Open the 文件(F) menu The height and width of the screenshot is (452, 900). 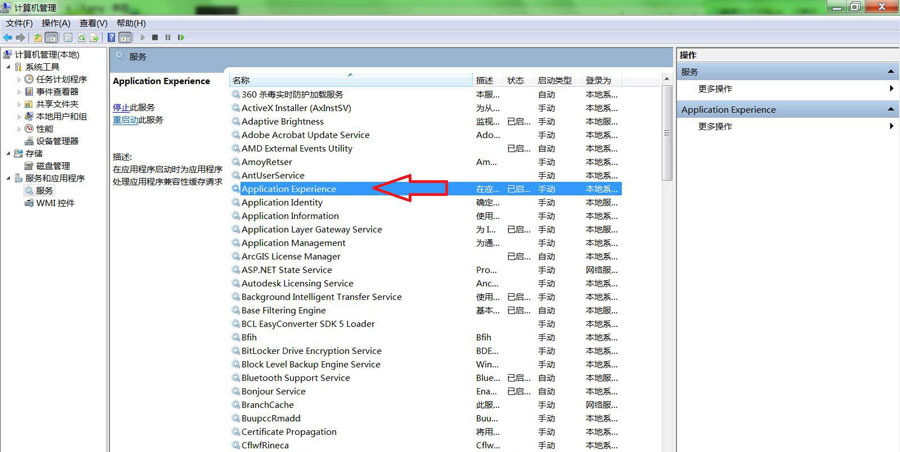click(x=19, y=23)
